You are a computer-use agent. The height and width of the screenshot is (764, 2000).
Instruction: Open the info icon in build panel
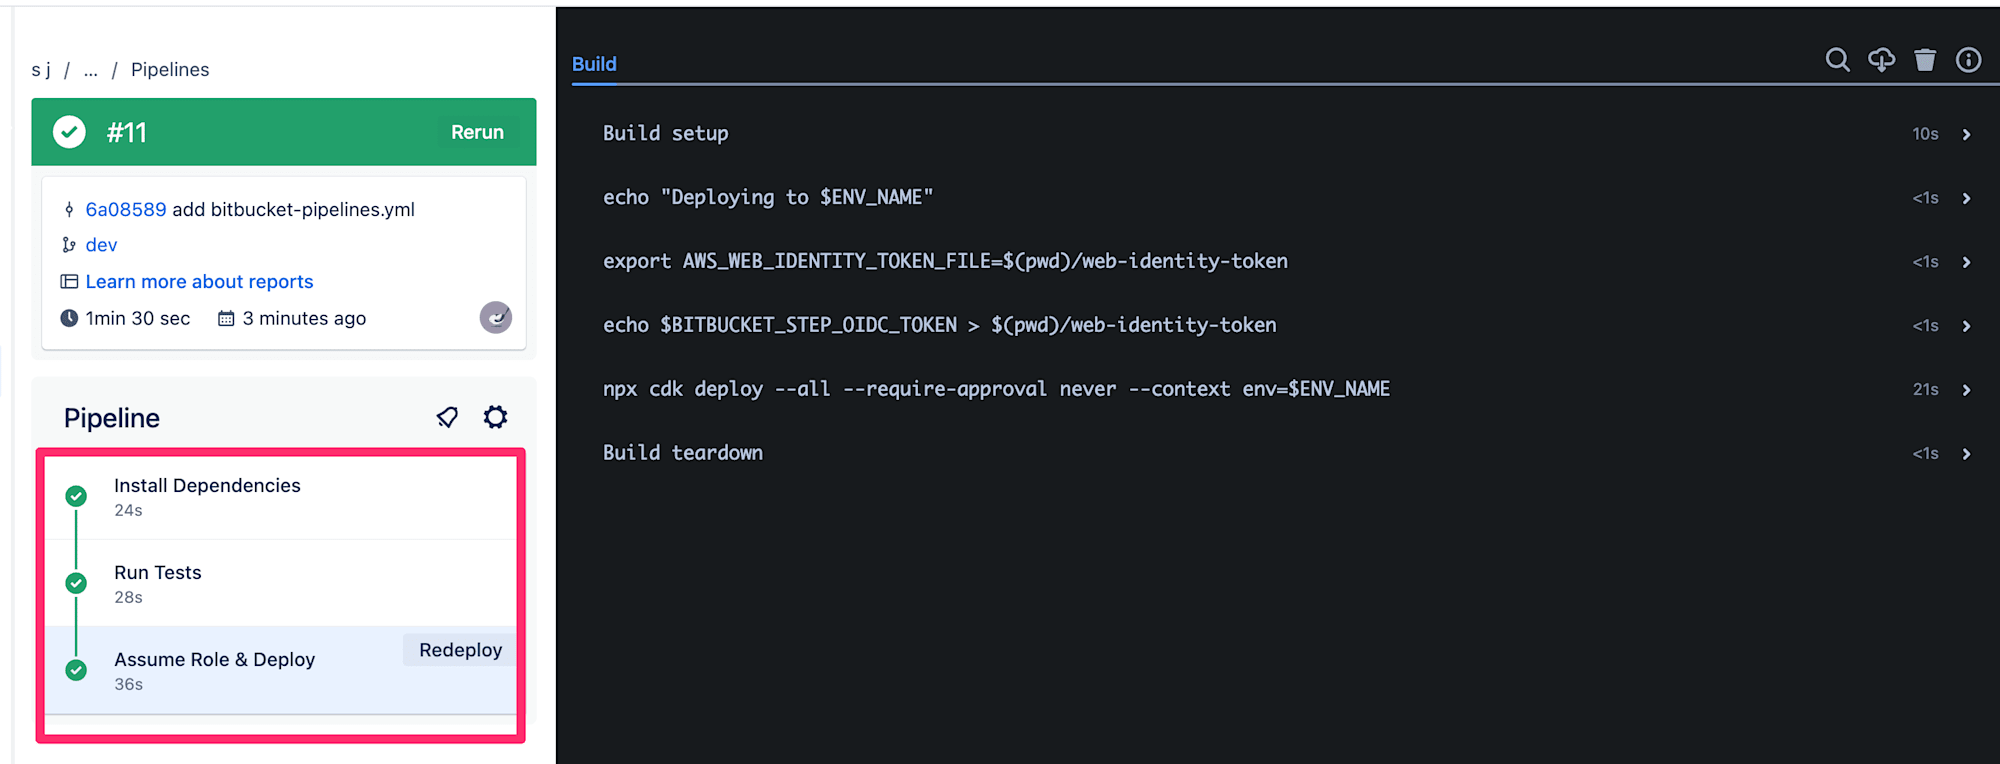point(1968,60)
